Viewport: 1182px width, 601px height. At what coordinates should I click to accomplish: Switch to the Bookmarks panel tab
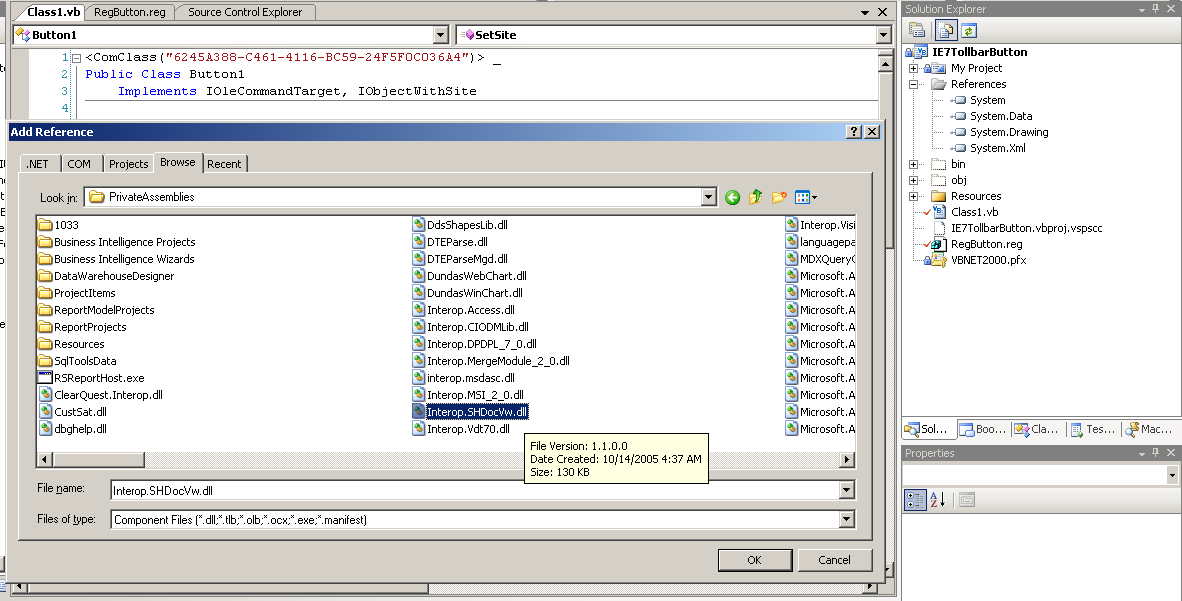[983, 429]
